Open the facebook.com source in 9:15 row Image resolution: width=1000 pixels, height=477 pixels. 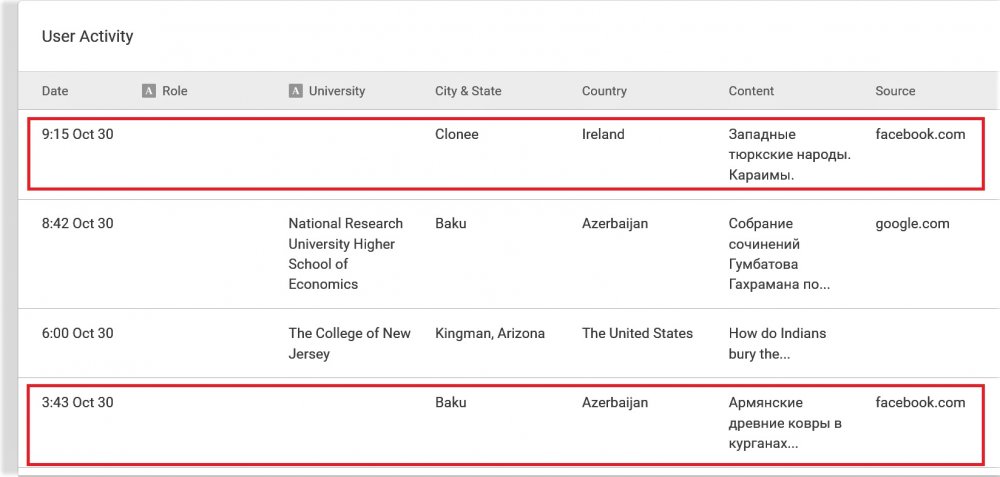pyautogui.click(x=920, y=134)
